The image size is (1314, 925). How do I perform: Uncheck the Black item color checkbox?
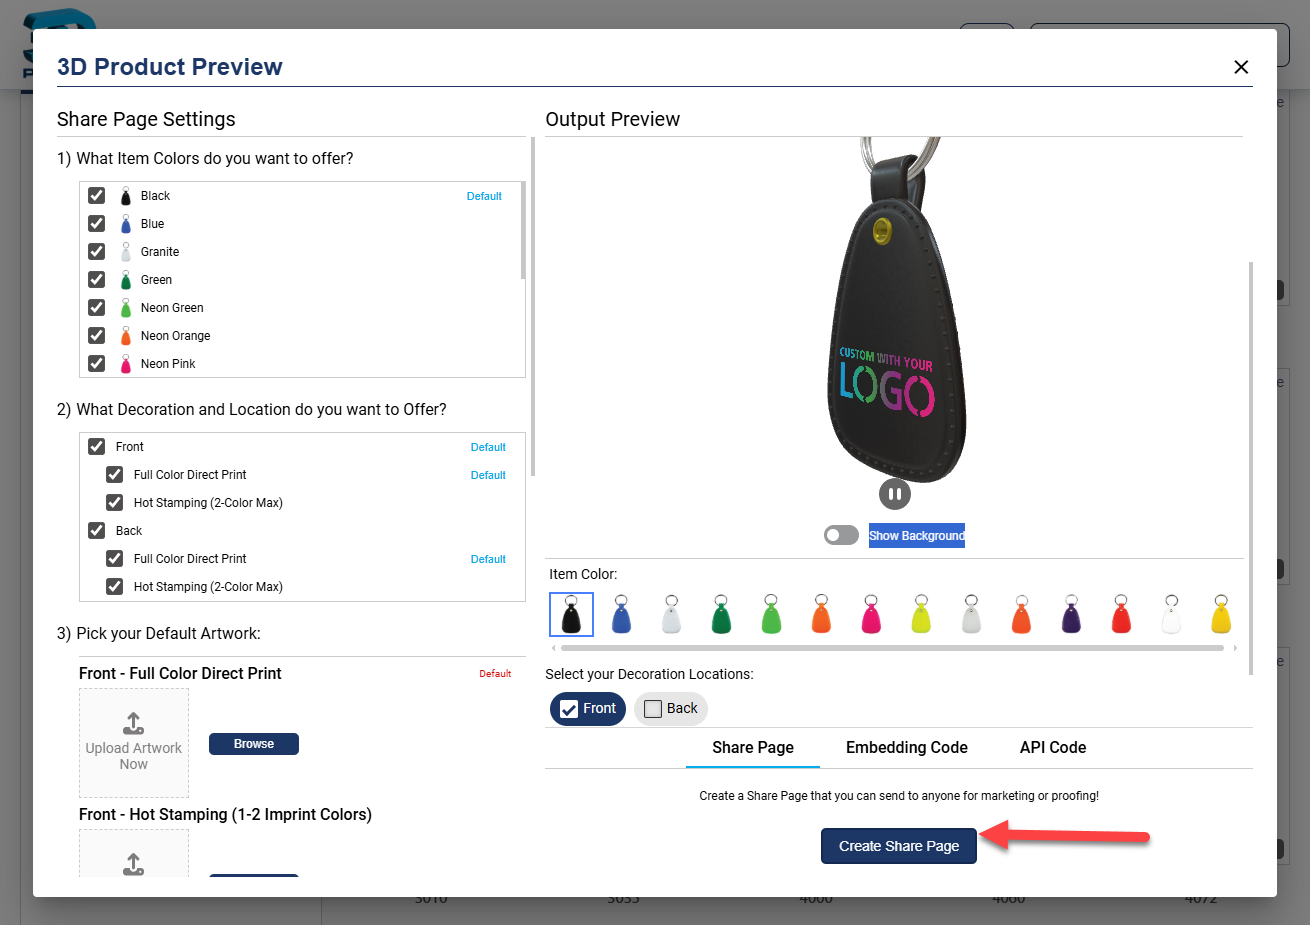tap(97, 196)
